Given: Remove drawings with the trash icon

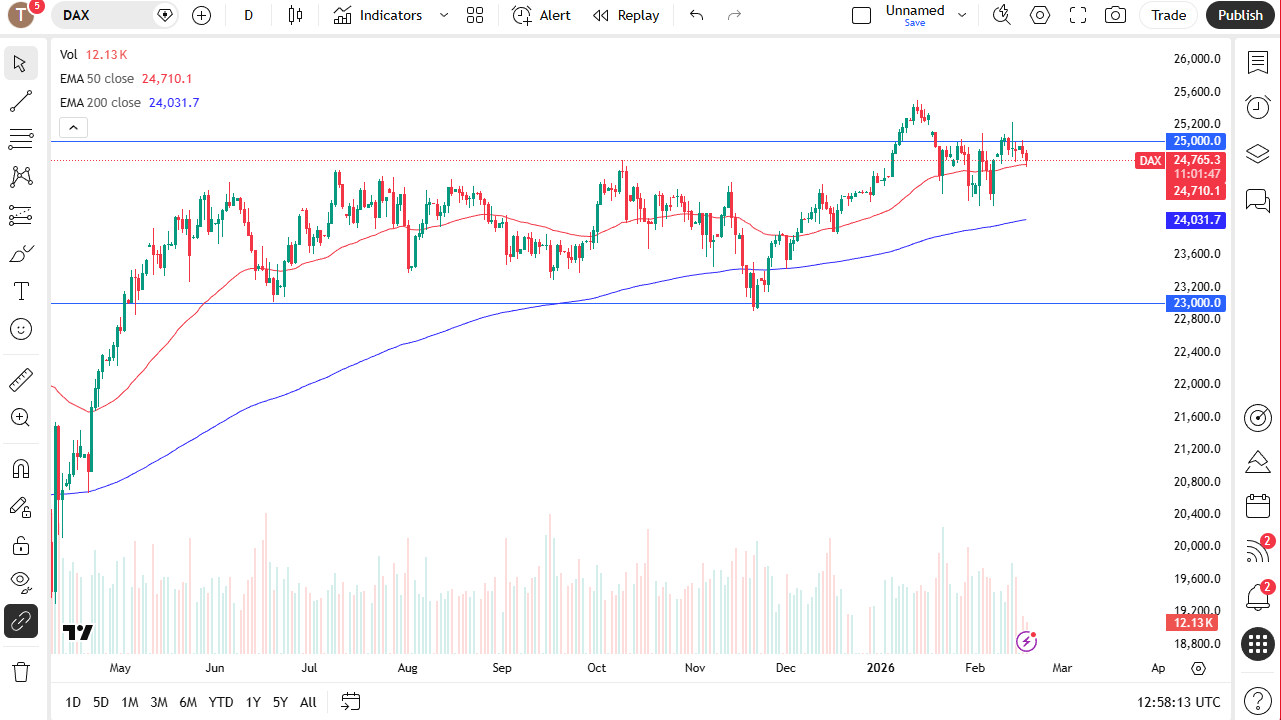Looking at the screenshot, I should pos(21,670).
